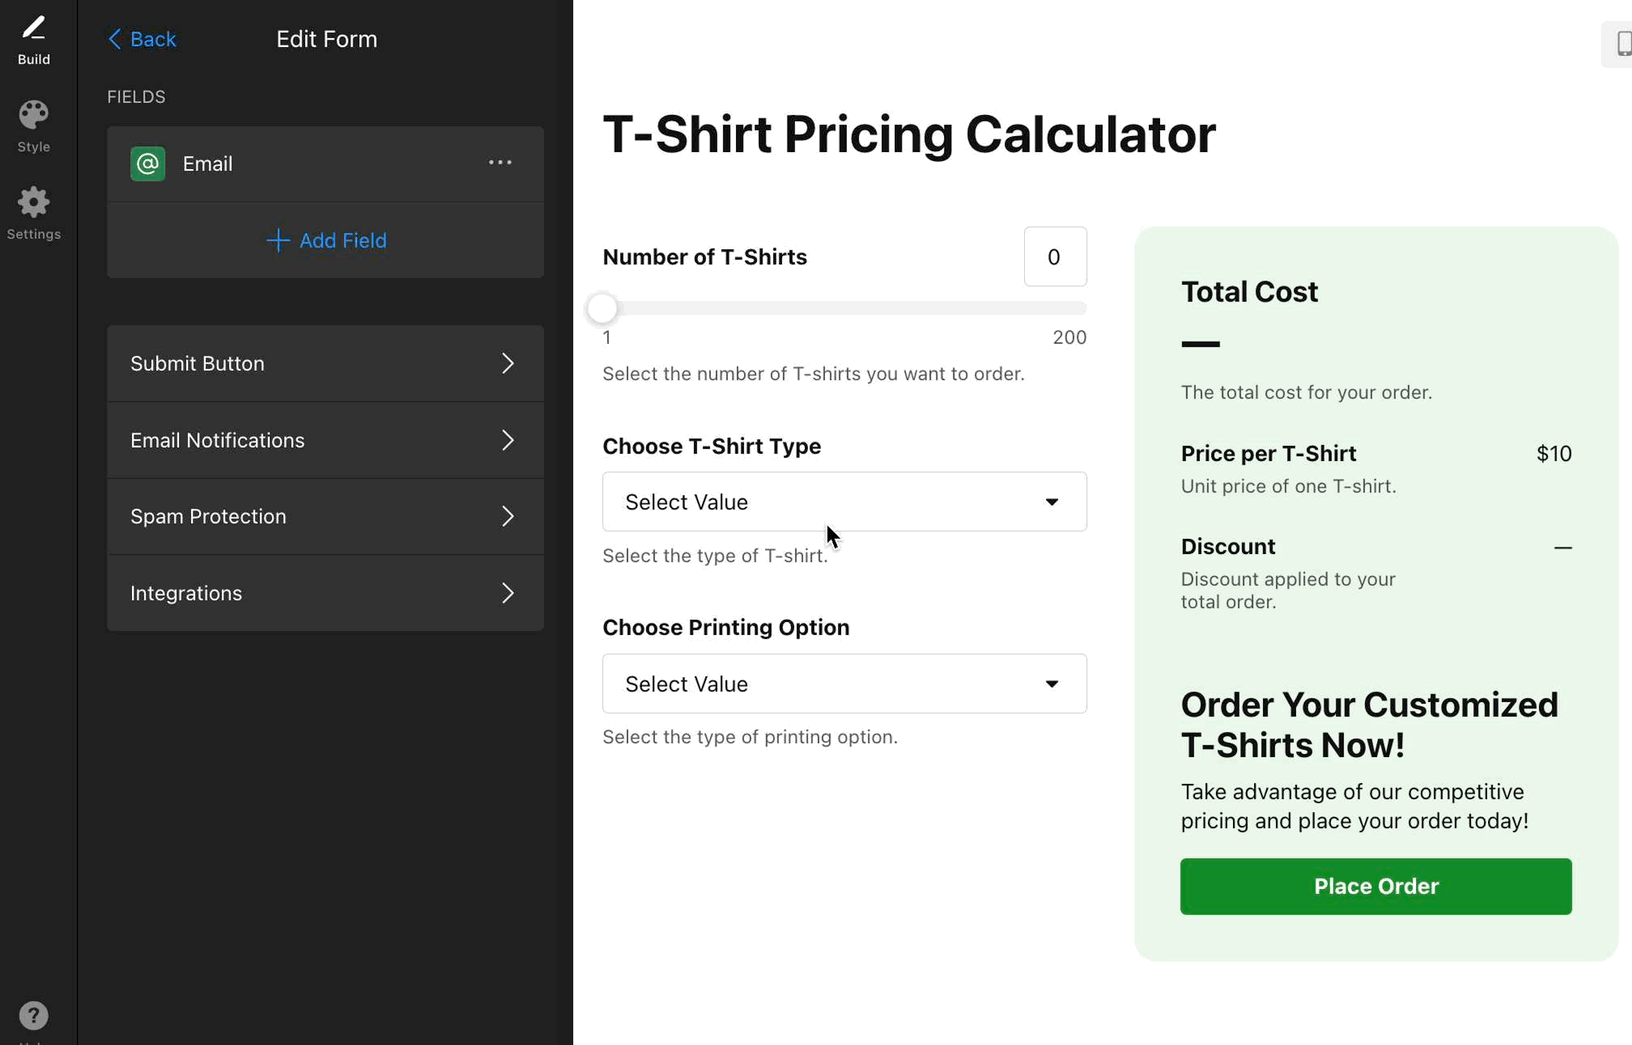Click the plus icon beside Add Field
The height and width of the screenshot is (1045, 1632).
(277, 241)
